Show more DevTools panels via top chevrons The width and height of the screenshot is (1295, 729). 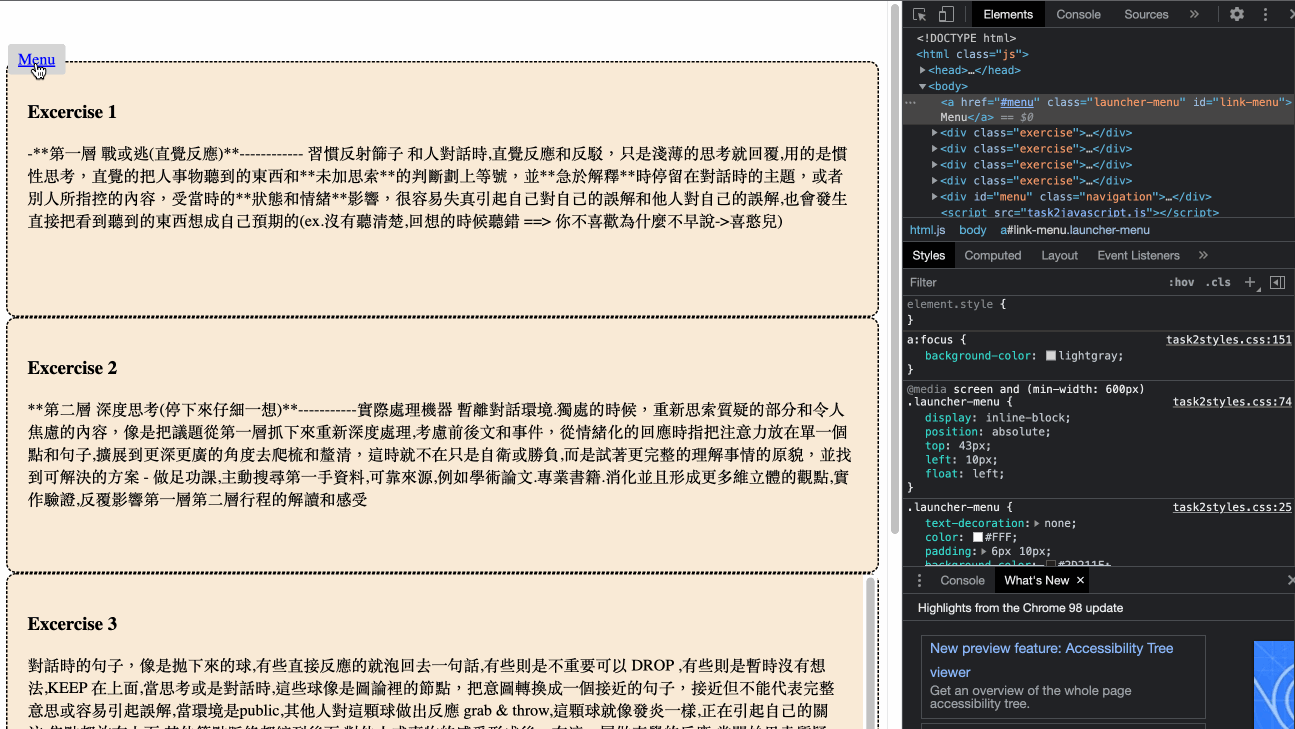1194,14
